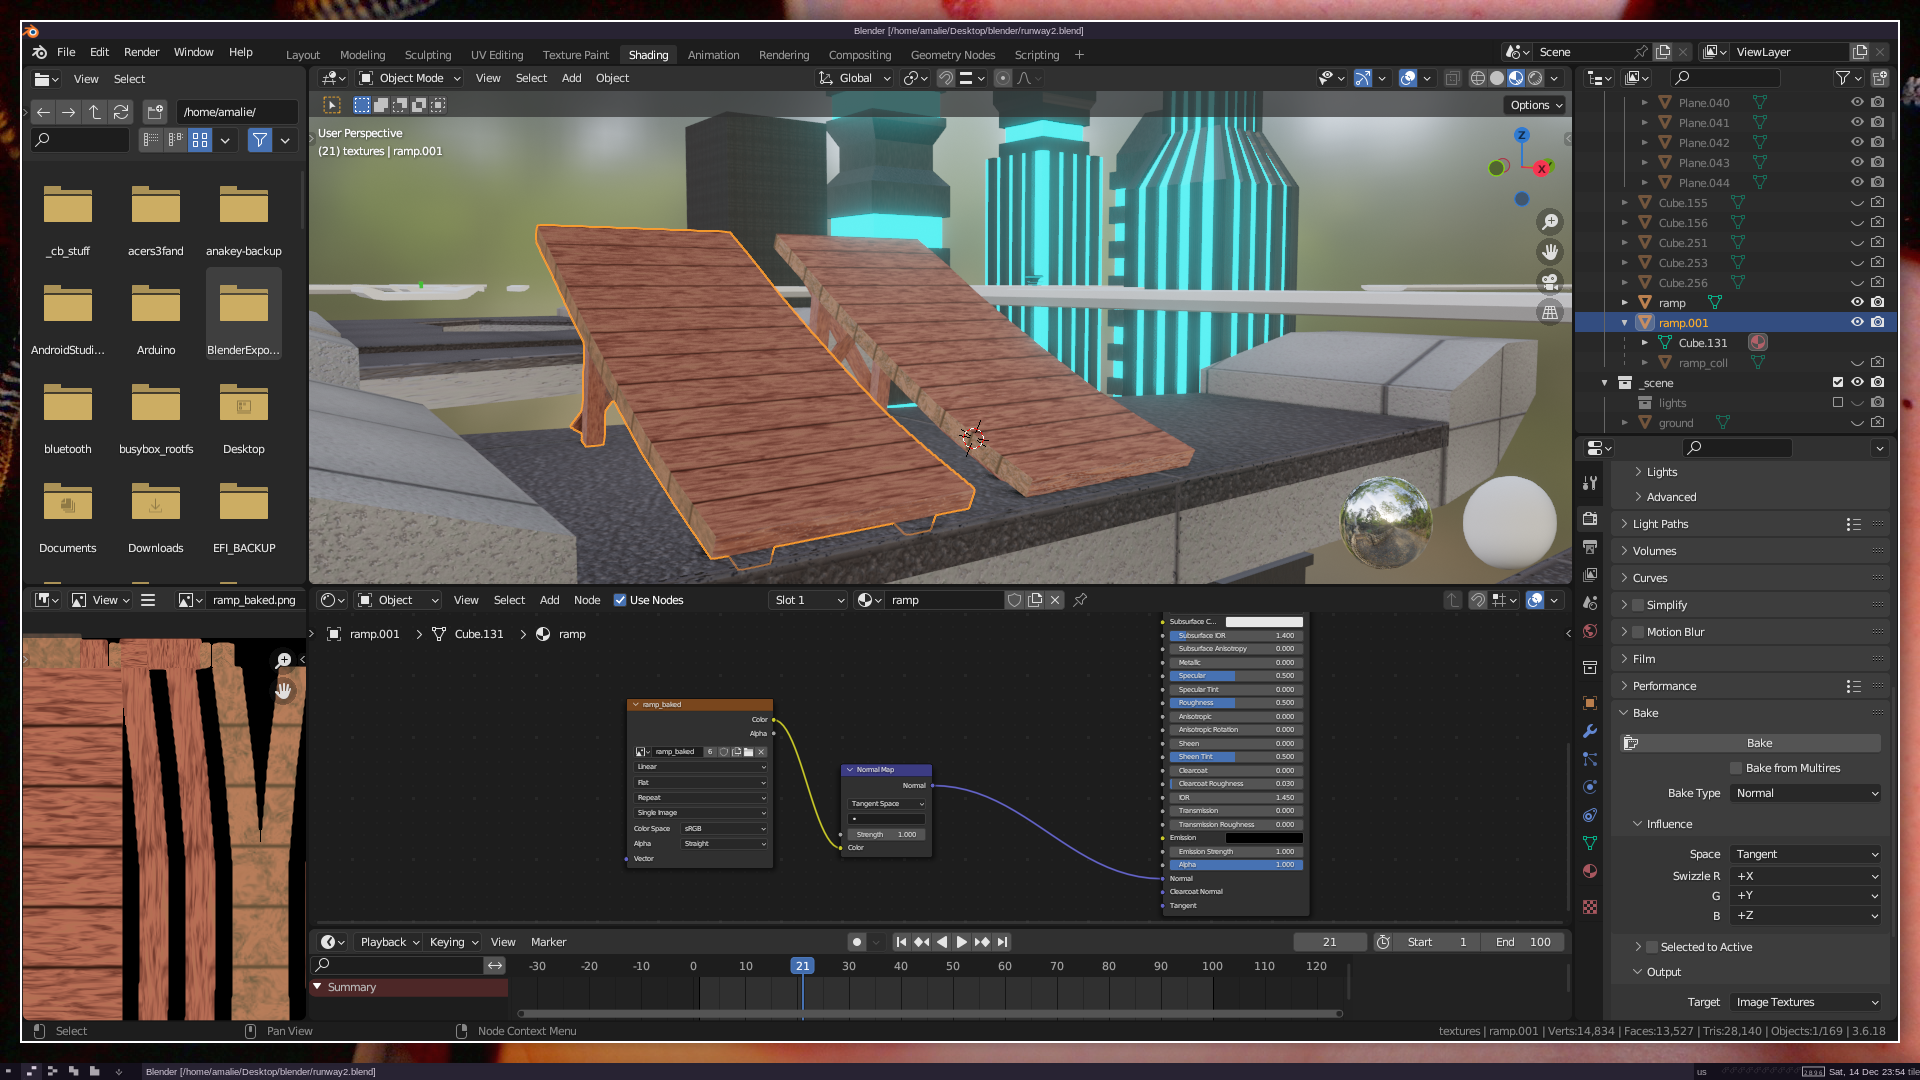This screenshot has height=1080, width=1920.
Task: Switch to the UV Editing workspace tab
Action: [x=497, y=55]
